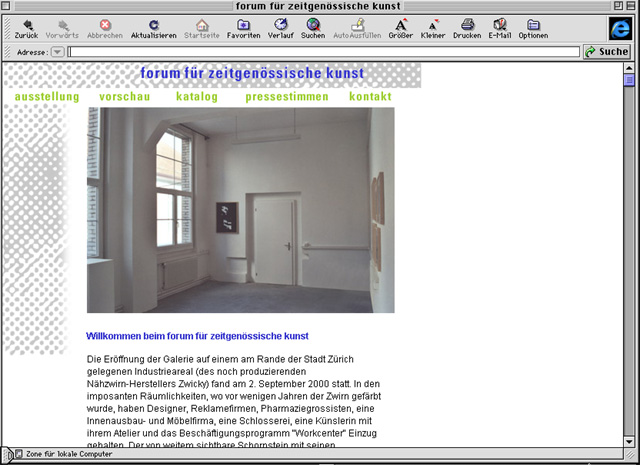Screen dimensions: 640x465
Task: Click the Suchen globe icon
Action: [313, 24]
